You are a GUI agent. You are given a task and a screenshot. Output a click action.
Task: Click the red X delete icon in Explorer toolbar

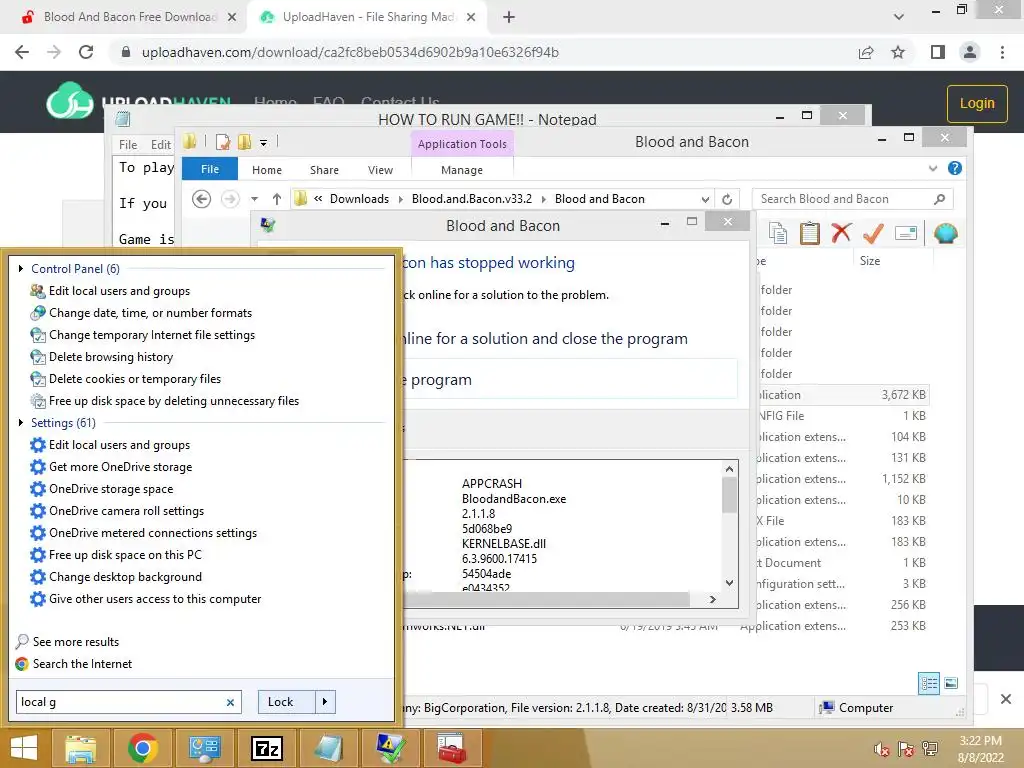click(x=841, y=233)
